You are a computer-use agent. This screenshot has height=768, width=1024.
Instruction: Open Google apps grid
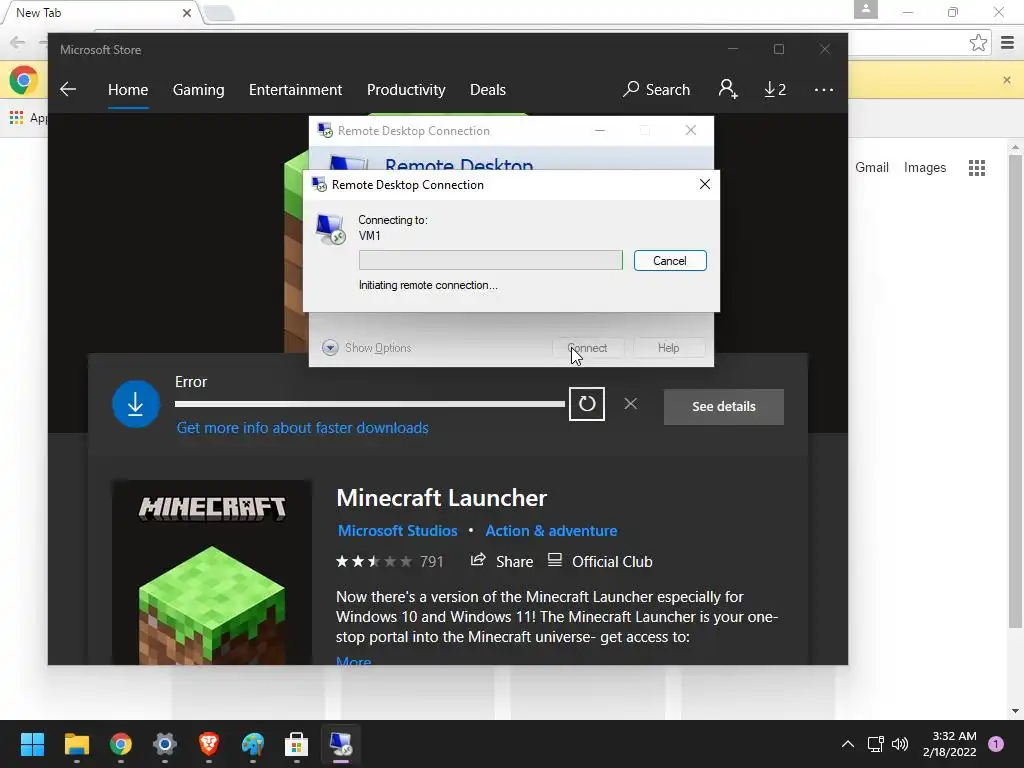point(976,168)
